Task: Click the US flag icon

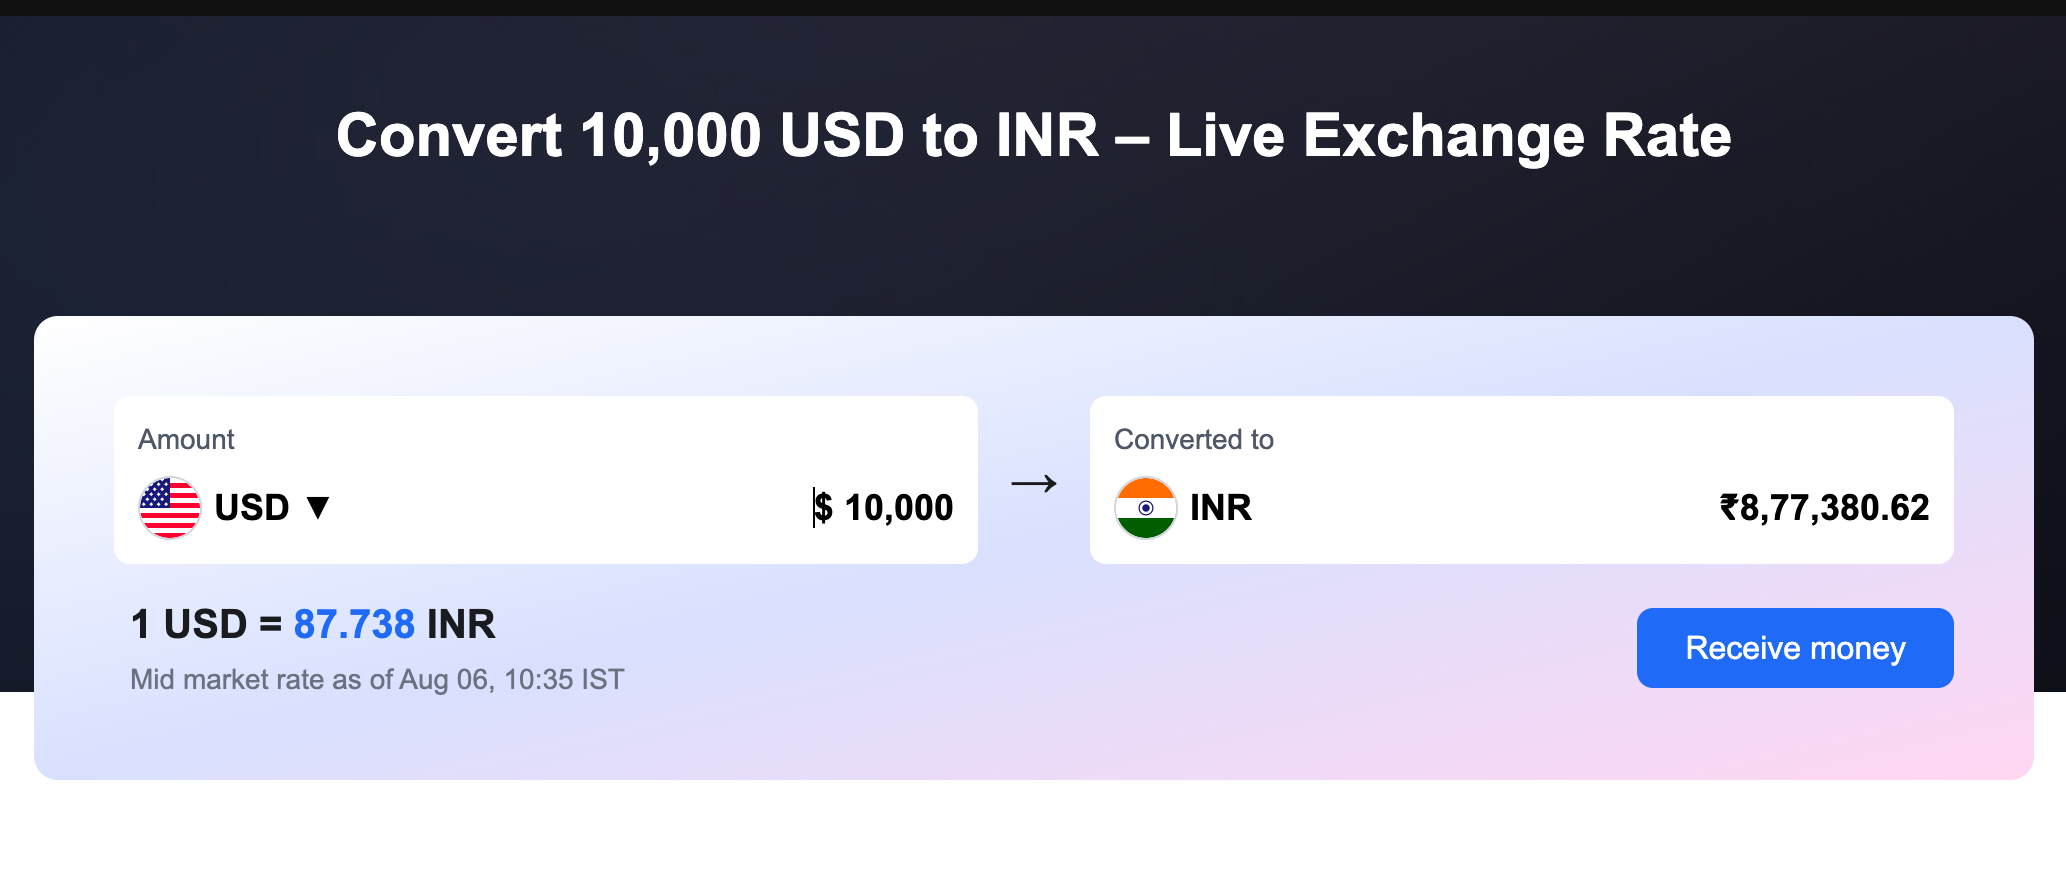Action: pyautogui.click(x=170, y=508)
